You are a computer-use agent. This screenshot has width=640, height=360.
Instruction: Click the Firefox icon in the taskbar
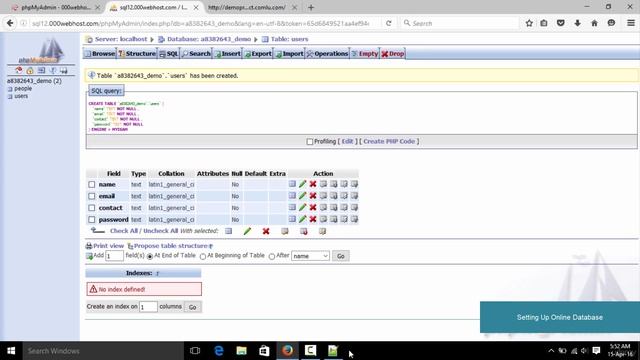pos(287,351)
